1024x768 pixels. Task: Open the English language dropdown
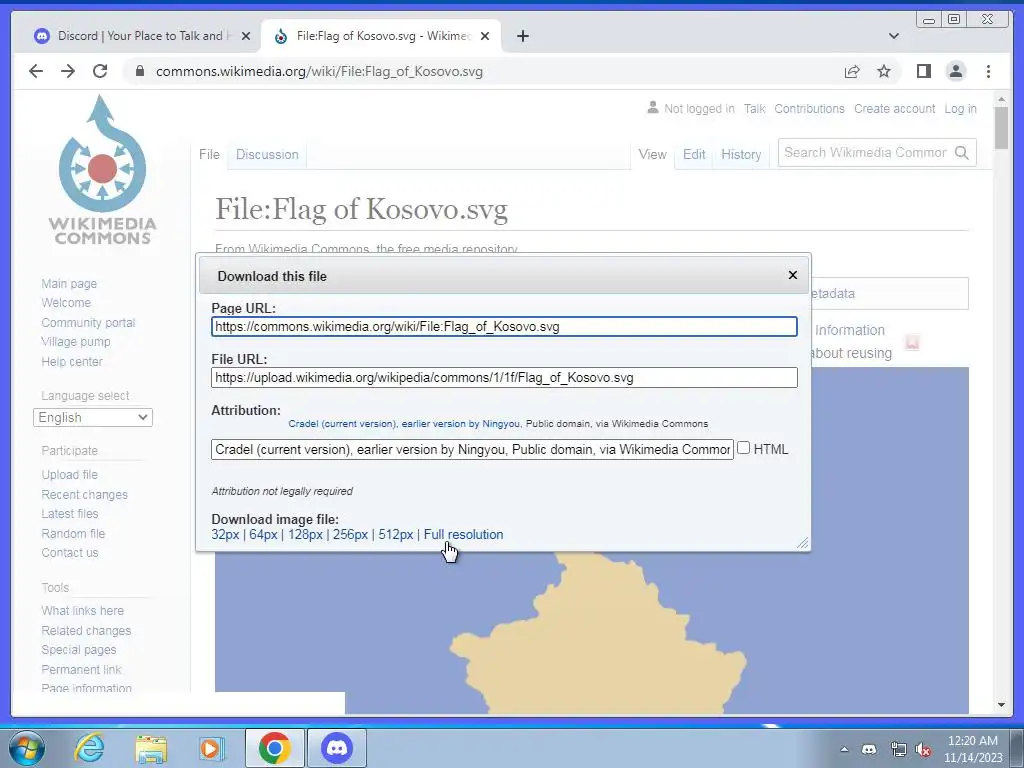pos(93,417)
